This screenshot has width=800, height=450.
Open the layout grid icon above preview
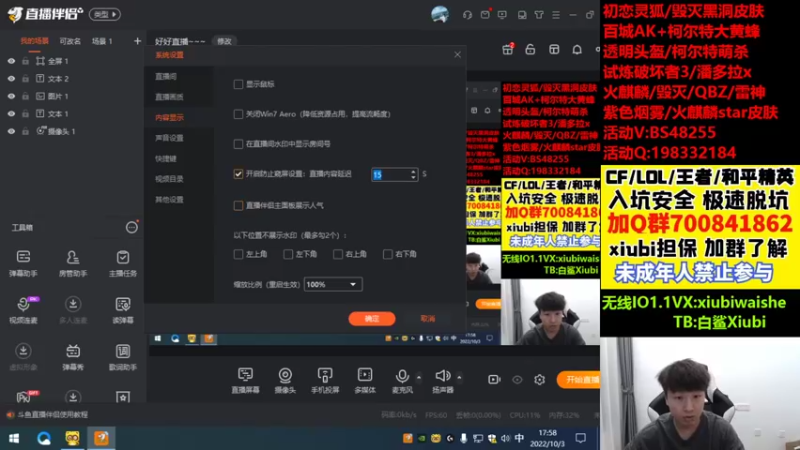pyautogui.click(x=554, y=49)
